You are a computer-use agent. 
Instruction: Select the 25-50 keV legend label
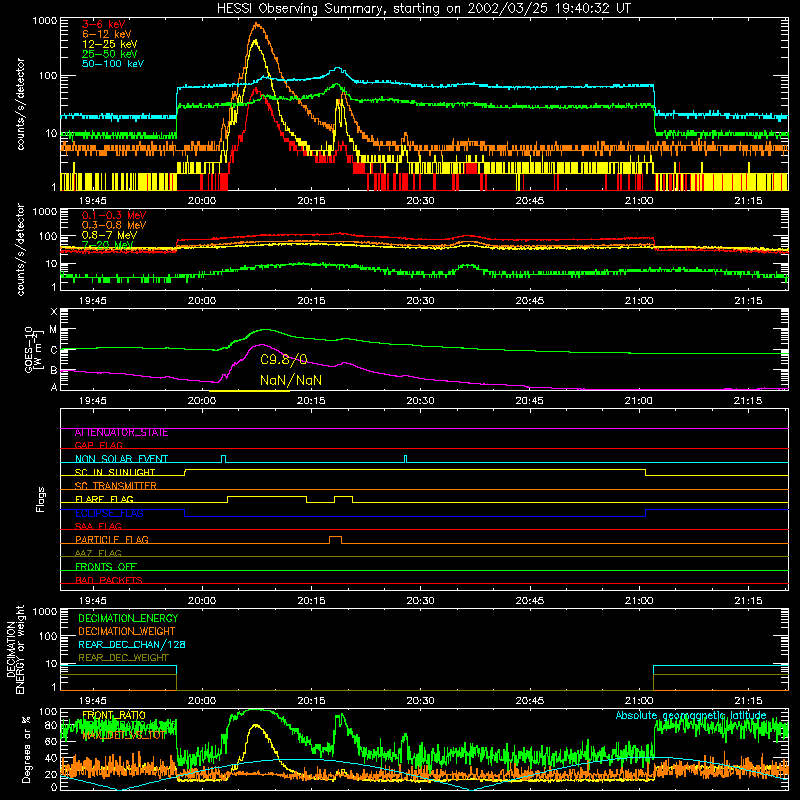(x=110, y=54)
